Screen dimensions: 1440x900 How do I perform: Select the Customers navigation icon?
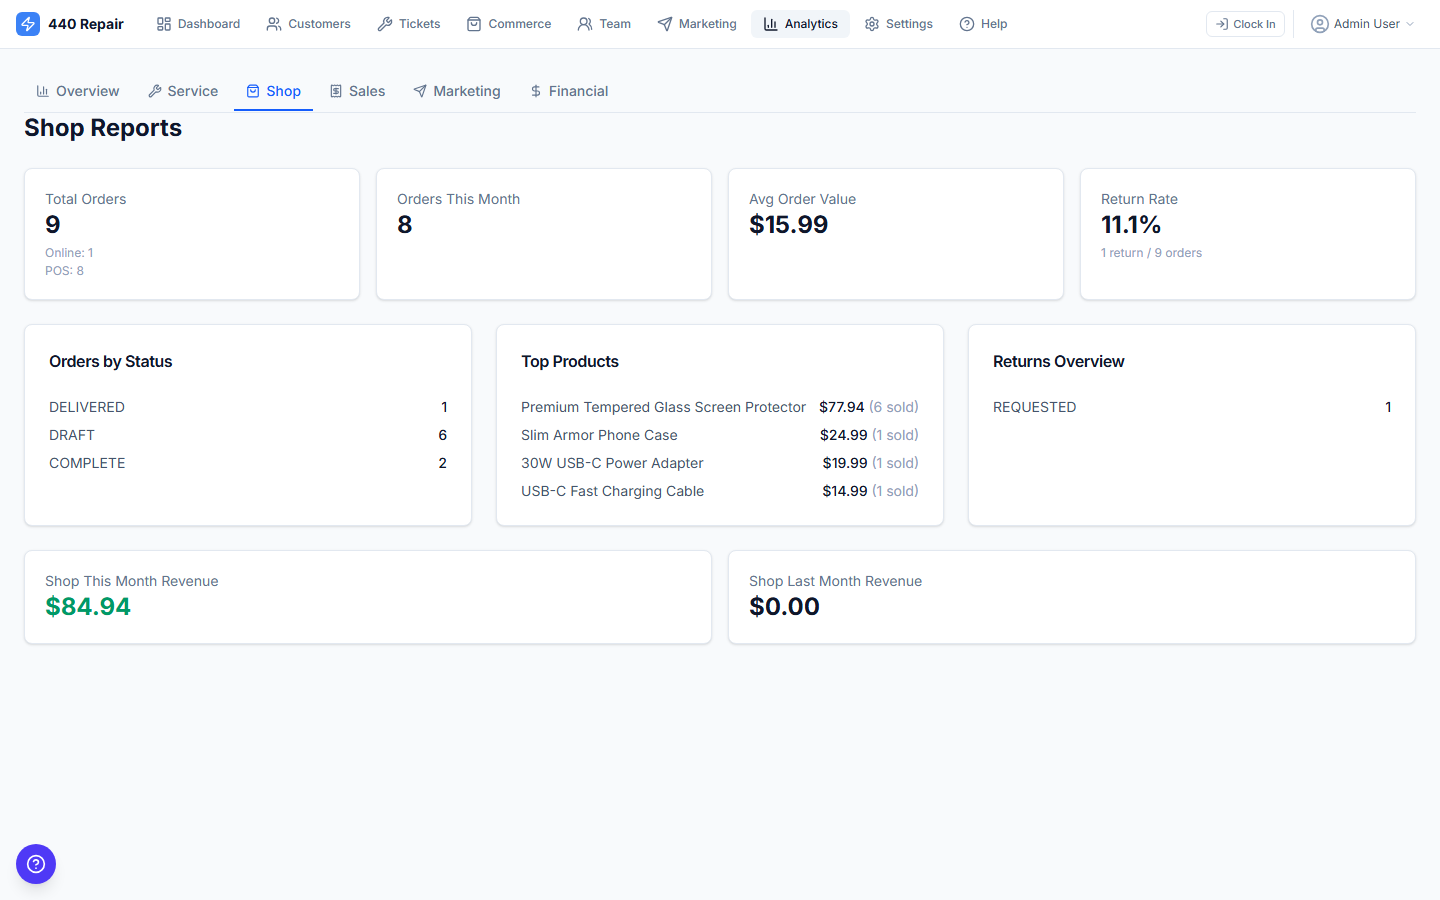(272, 23)
